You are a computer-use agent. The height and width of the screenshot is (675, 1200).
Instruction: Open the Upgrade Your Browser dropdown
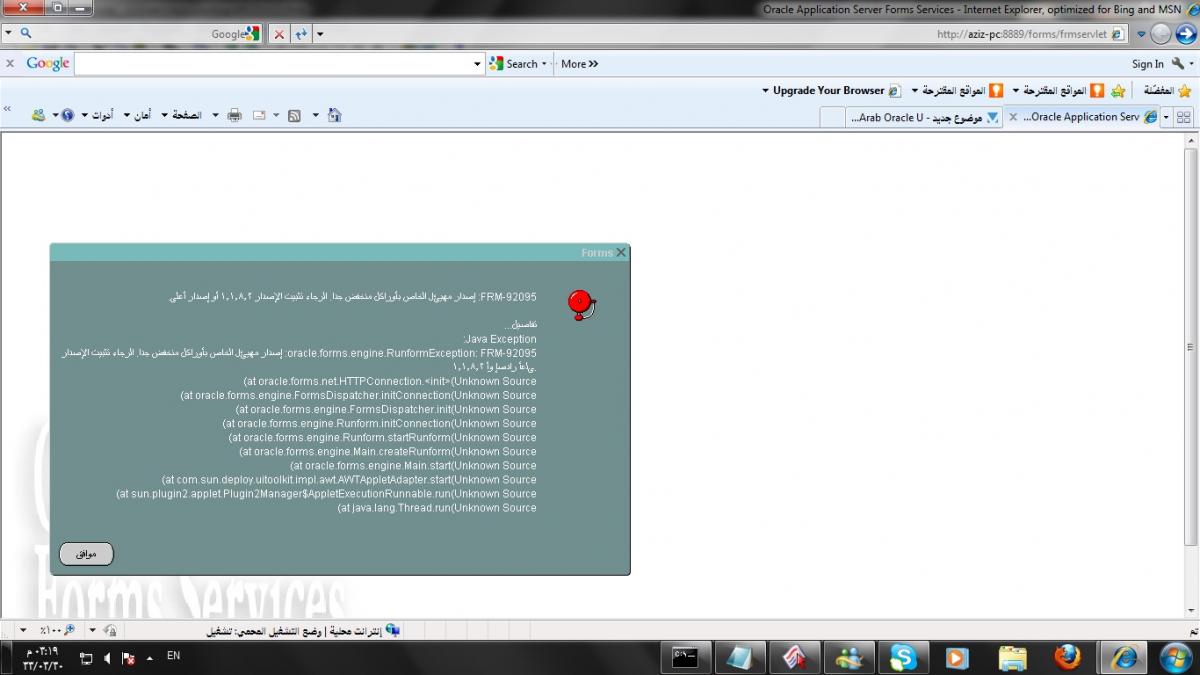click(x=767, y=91)
